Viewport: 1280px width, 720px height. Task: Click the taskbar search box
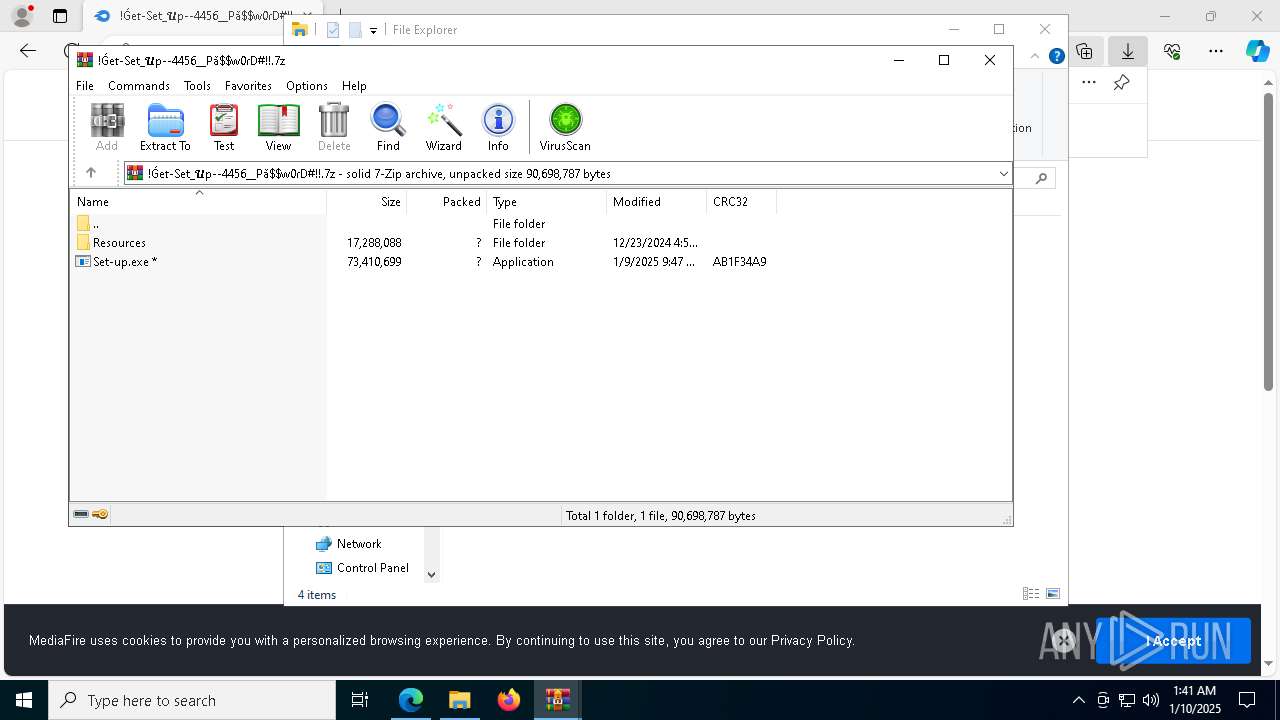click(192, 700)
